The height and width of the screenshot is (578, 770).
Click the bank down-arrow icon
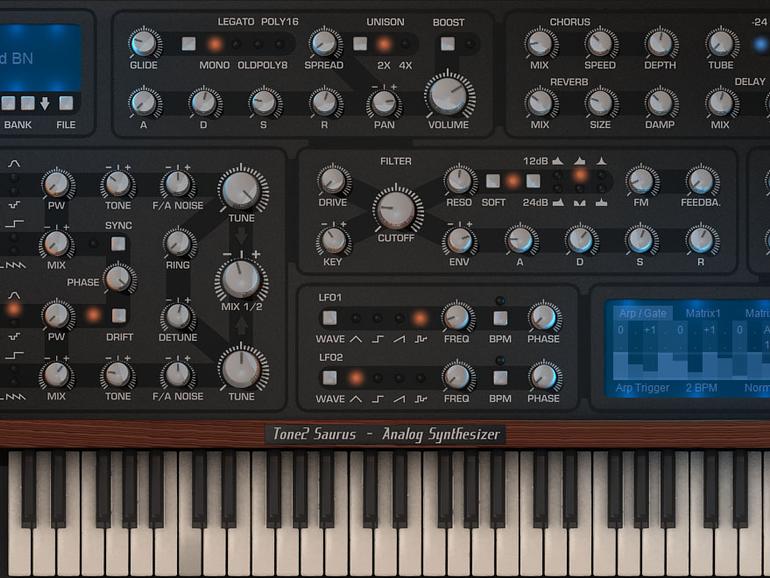click(x=45, y=103)
